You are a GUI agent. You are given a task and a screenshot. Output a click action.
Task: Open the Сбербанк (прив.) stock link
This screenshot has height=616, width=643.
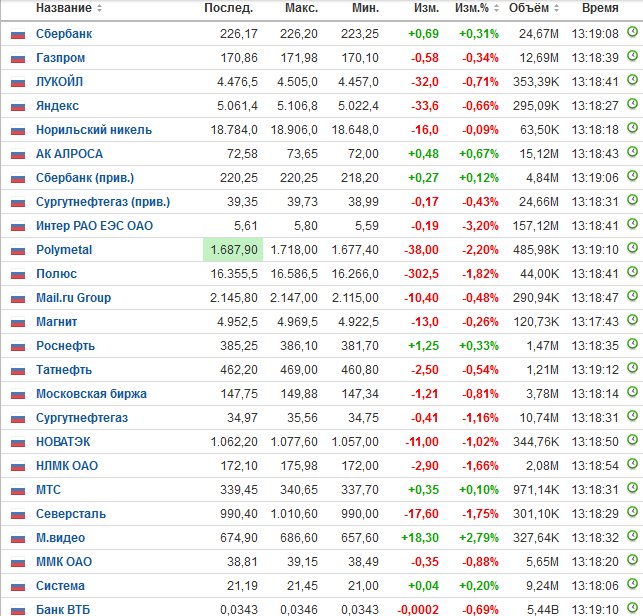[x=85, y=178]
